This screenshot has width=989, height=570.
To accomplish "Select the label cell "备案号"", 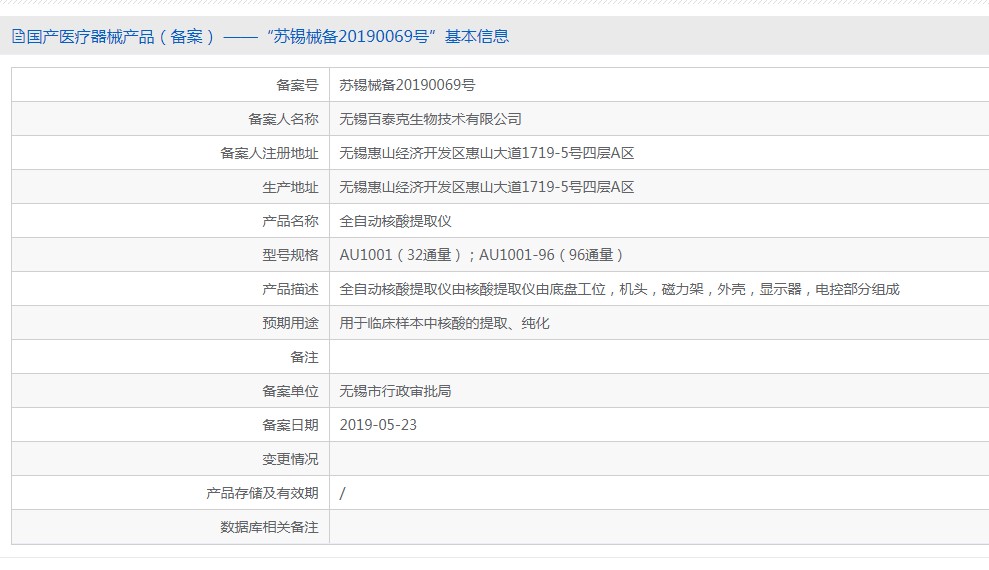I will coord(297,84).
